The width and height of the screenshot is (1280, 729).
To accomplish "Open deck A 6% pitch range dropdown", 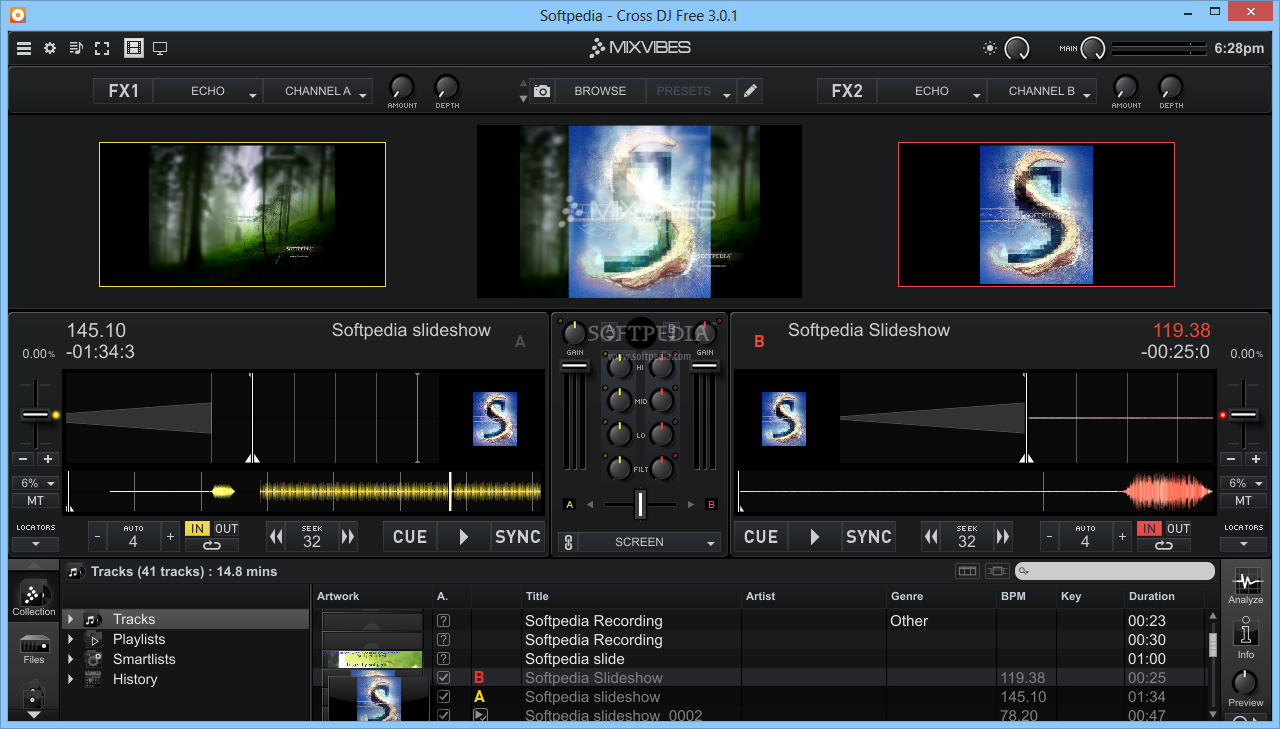I will pyautogui.click(x=35, y=483).
